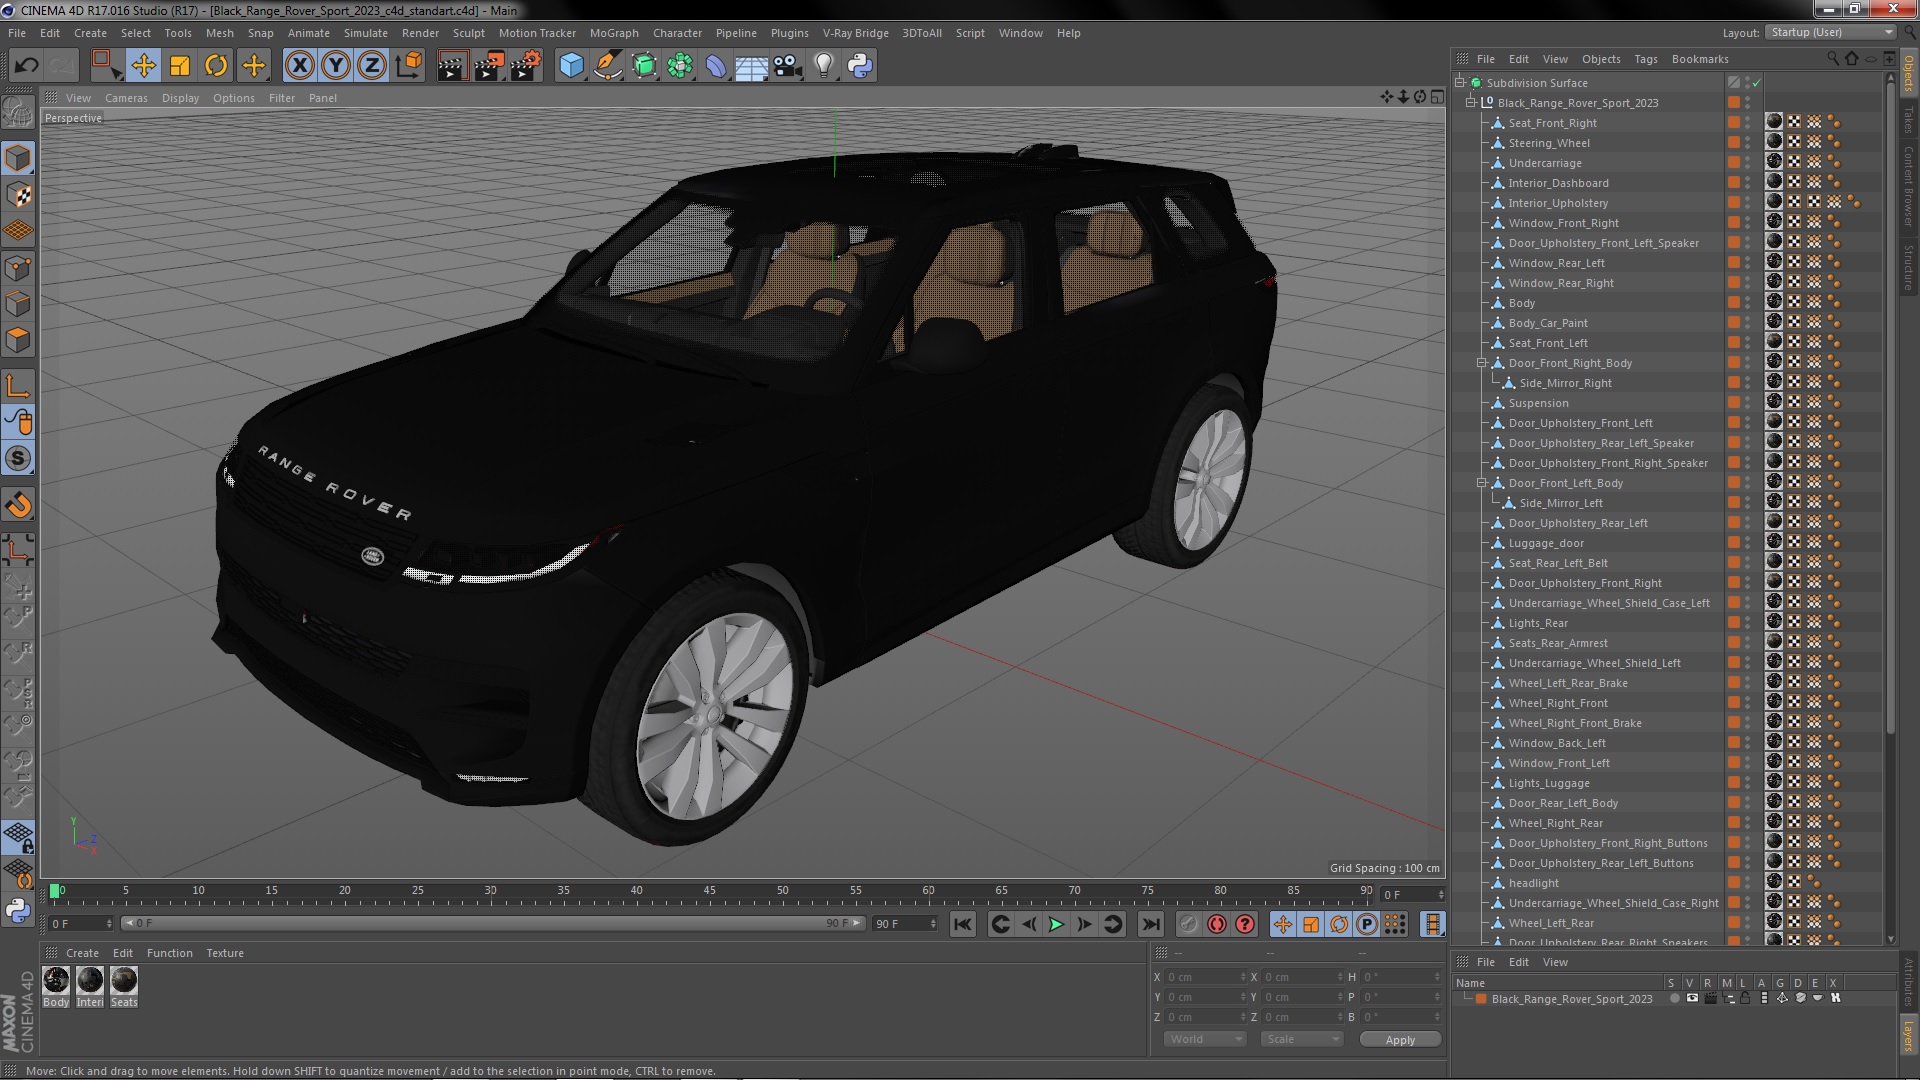Toggle Autokeying red button
Screen dimensions: 1920x1080
(1216, 925)
